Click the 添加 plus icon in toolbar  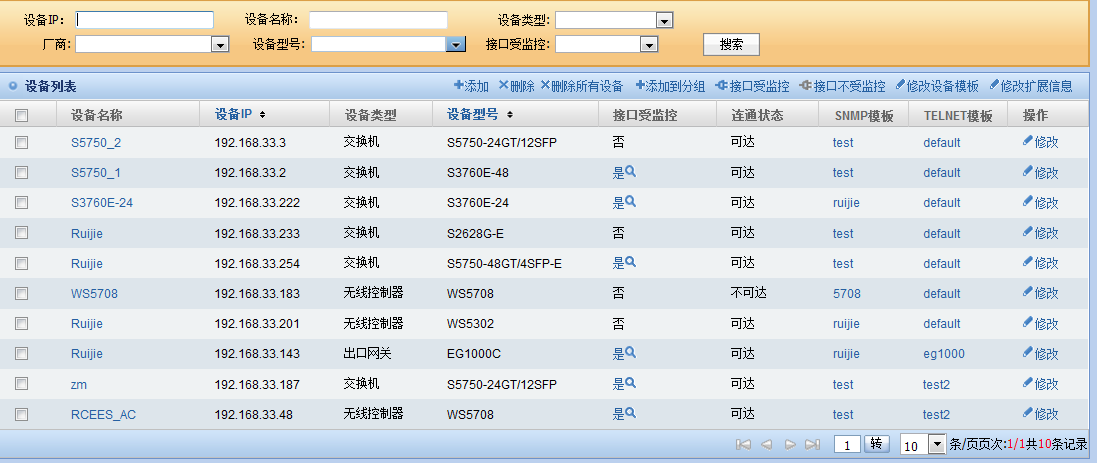(x=459, y=85)
